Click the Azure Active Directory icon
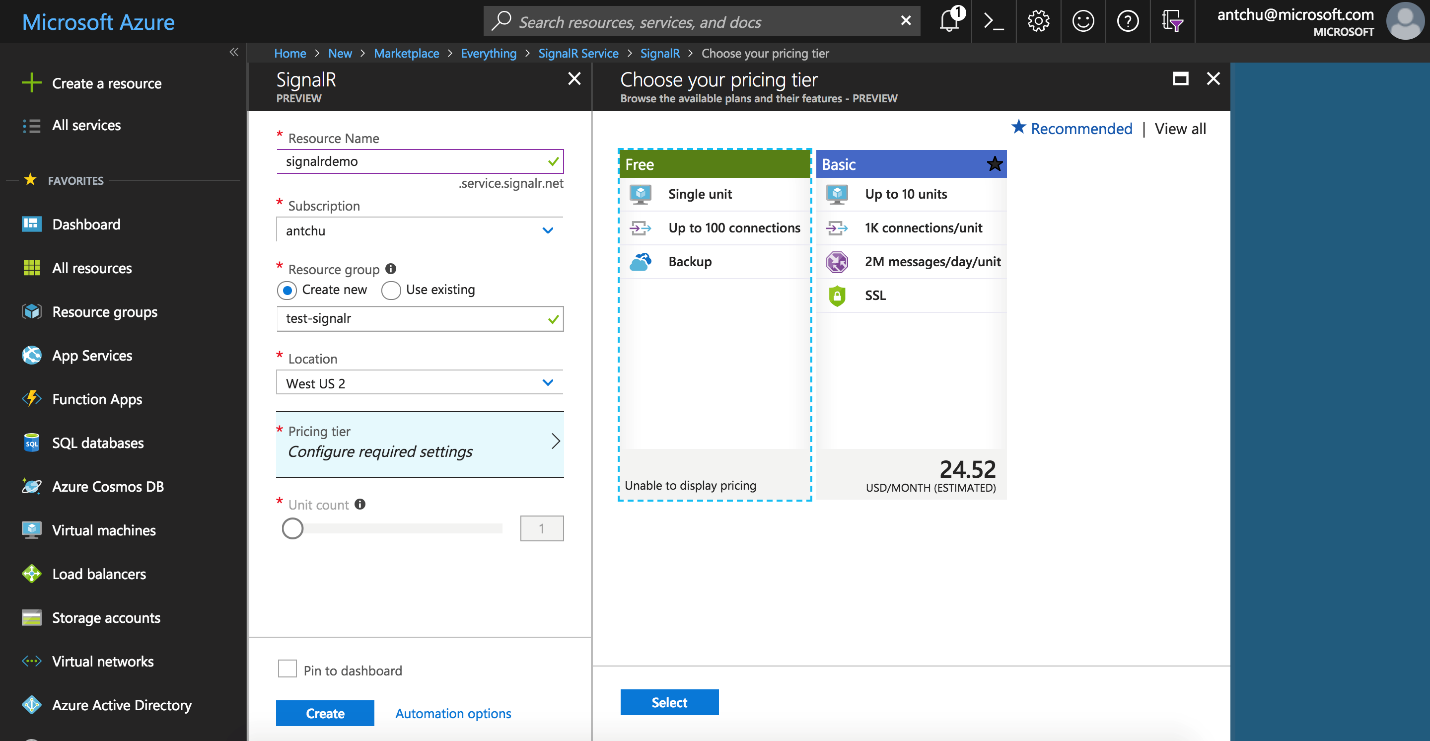The height and width of the screenshot is (741, 1430). [32, 705]
